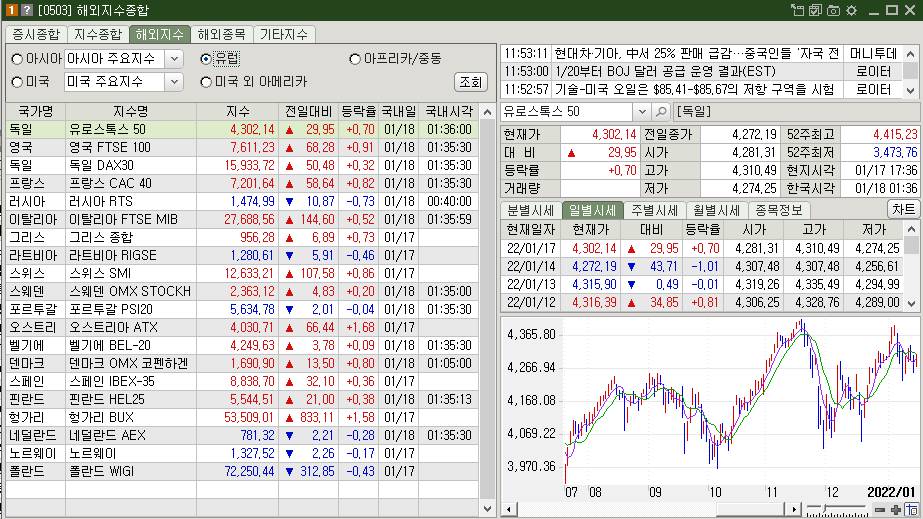Image resolution: width=923 pixels, height=519 pixels.
Task: Click the chart scroll right arrow
Action: click(x=793, y=510)
